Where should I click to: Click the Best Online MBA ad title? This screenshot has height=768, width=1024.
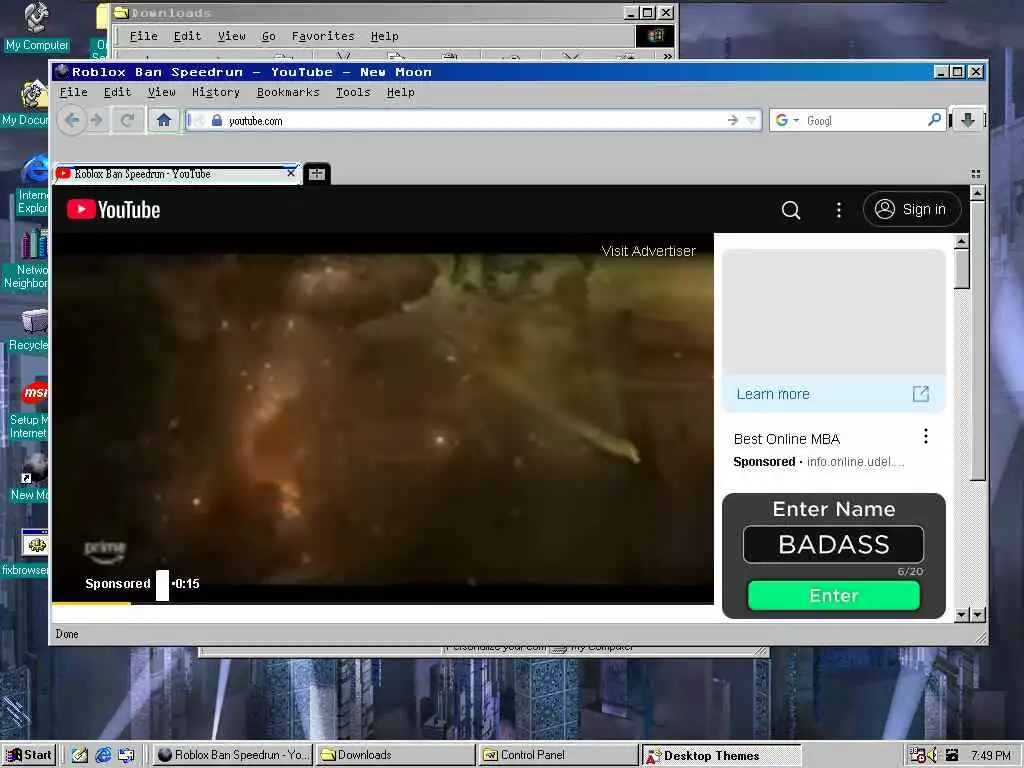pyautogui.click(x=786, y=439)
